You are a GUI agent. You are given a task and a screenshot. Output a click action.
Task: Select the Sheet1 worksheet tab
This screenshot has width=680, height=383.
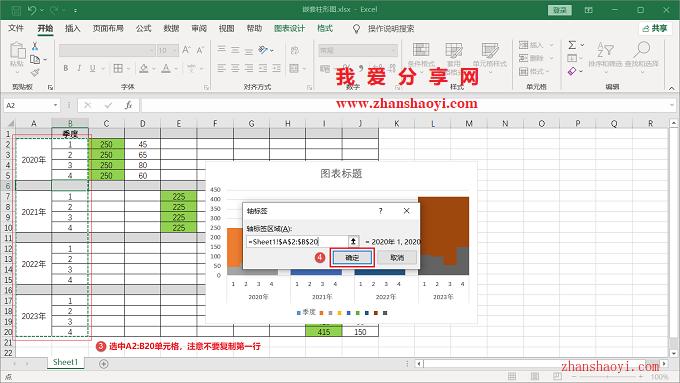(65, 362)
